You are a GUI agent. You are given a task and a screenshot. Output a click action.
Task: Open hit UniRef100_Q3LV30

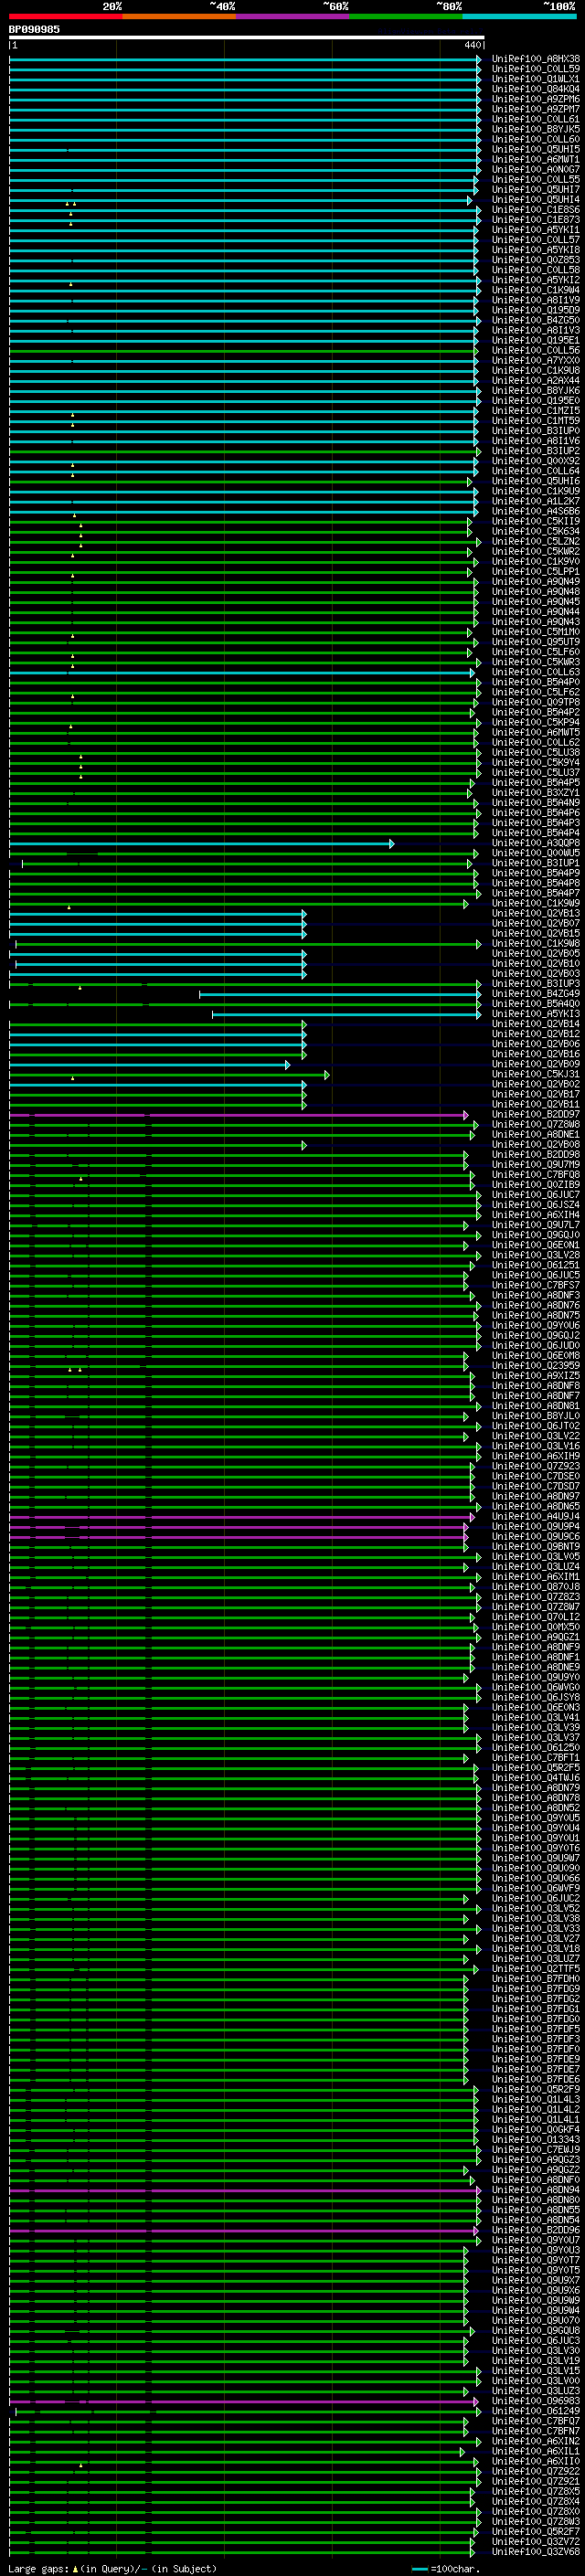pos(536,2350)
